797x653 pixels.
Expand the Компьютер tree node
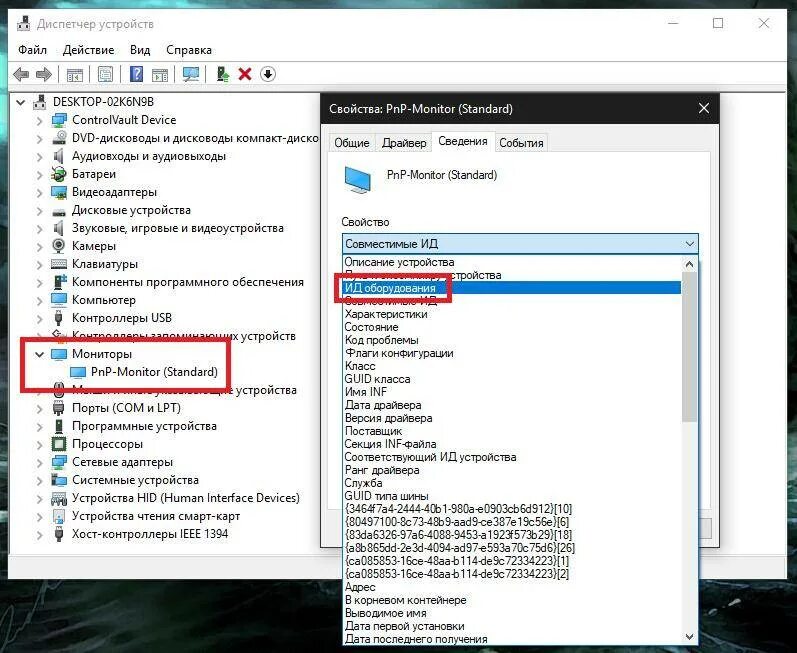click(x=40, y=300)
